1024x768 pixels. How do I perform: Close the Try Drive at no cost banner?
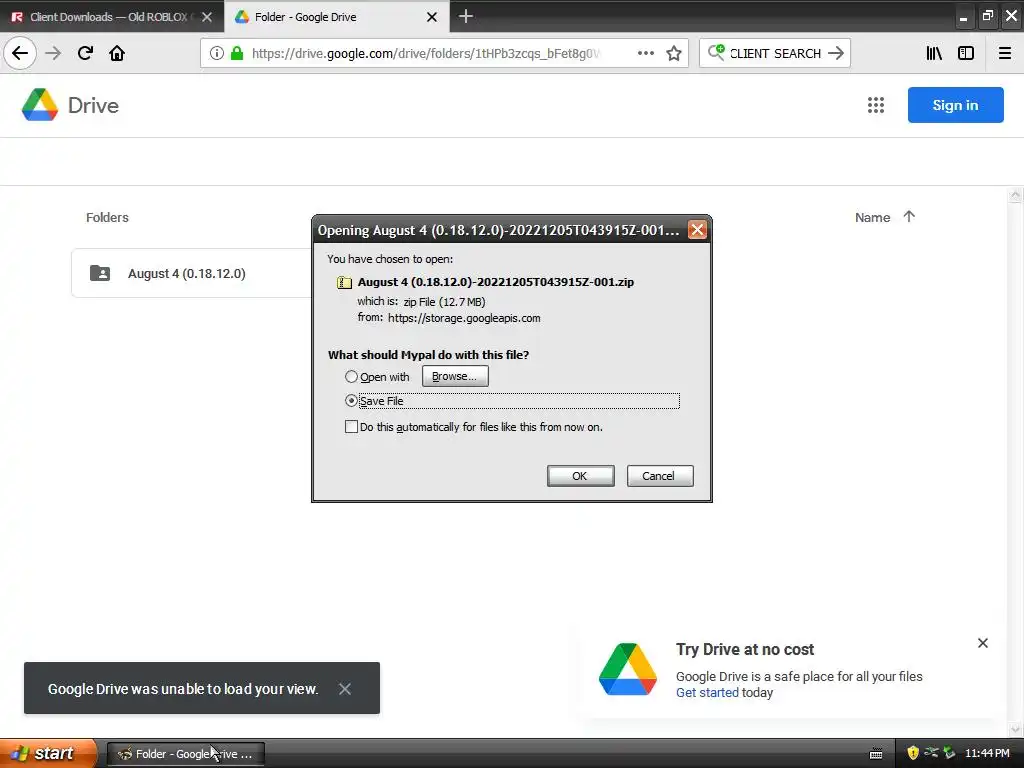983,643
